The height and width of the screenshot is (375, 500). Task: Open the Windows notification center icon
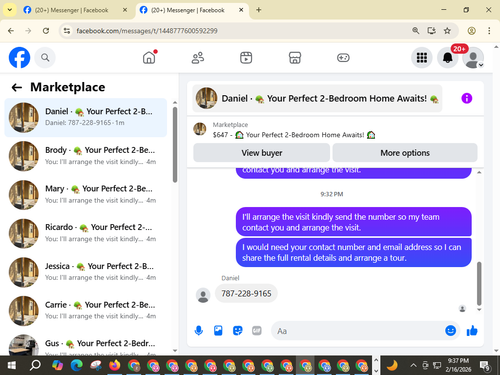pos(484,366)
